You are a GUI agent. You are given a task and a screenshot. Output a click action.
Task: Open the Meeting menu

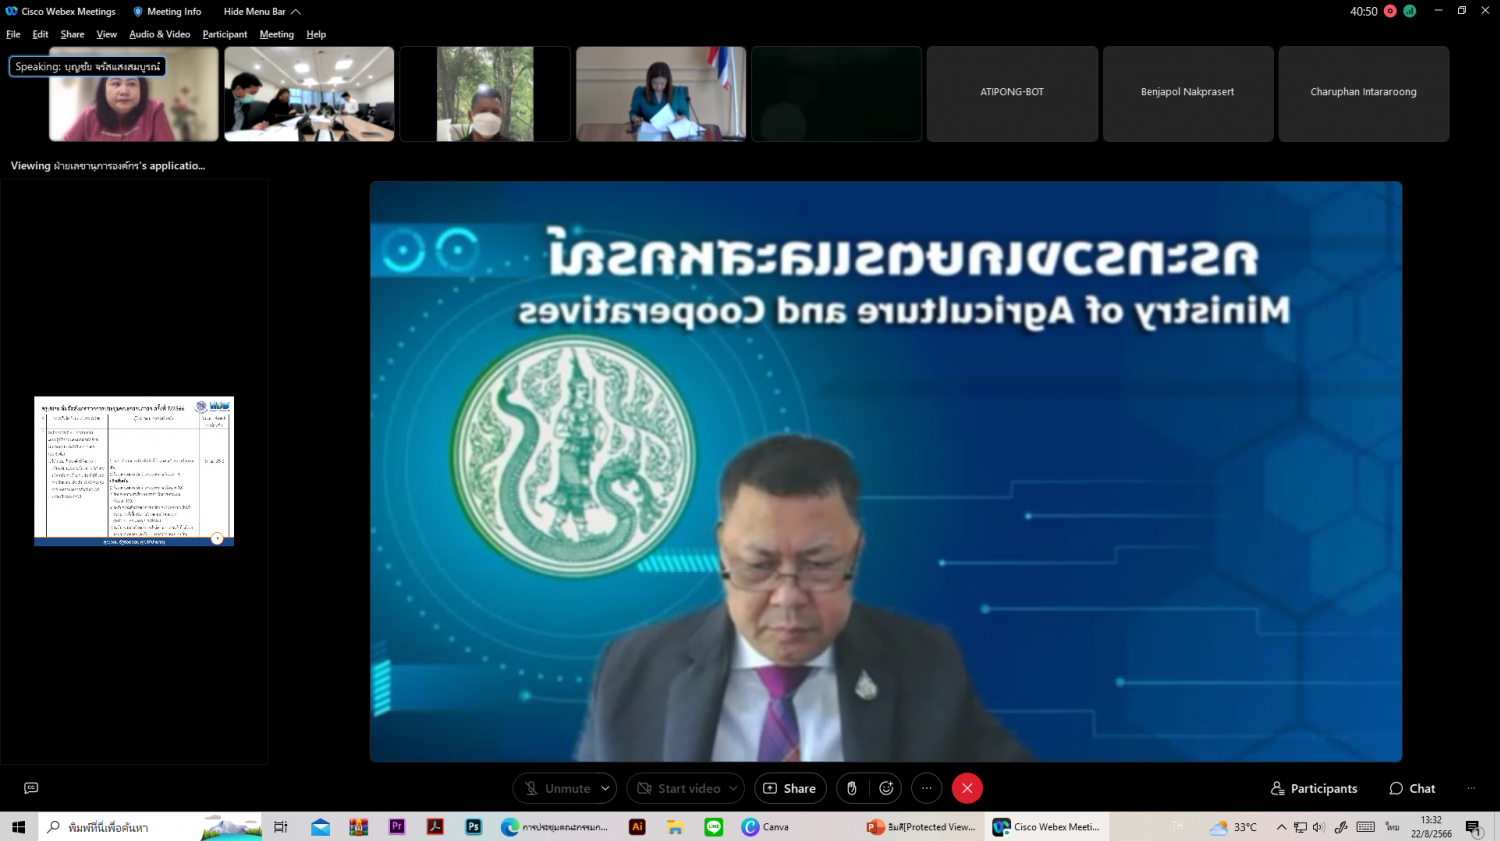277,34
